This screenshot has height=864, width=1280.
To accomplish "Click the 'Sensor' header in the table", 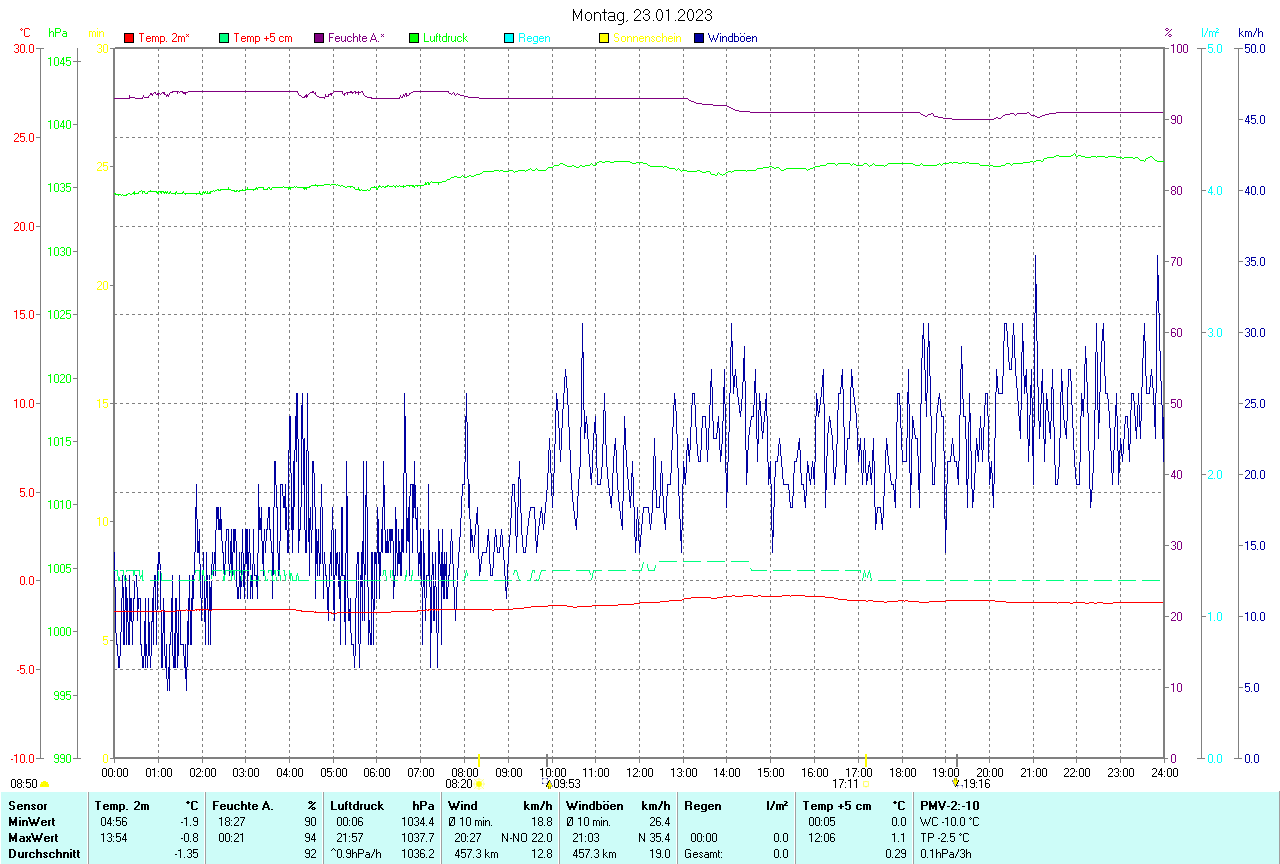I will pyautogui.click(x=26, y=806).
